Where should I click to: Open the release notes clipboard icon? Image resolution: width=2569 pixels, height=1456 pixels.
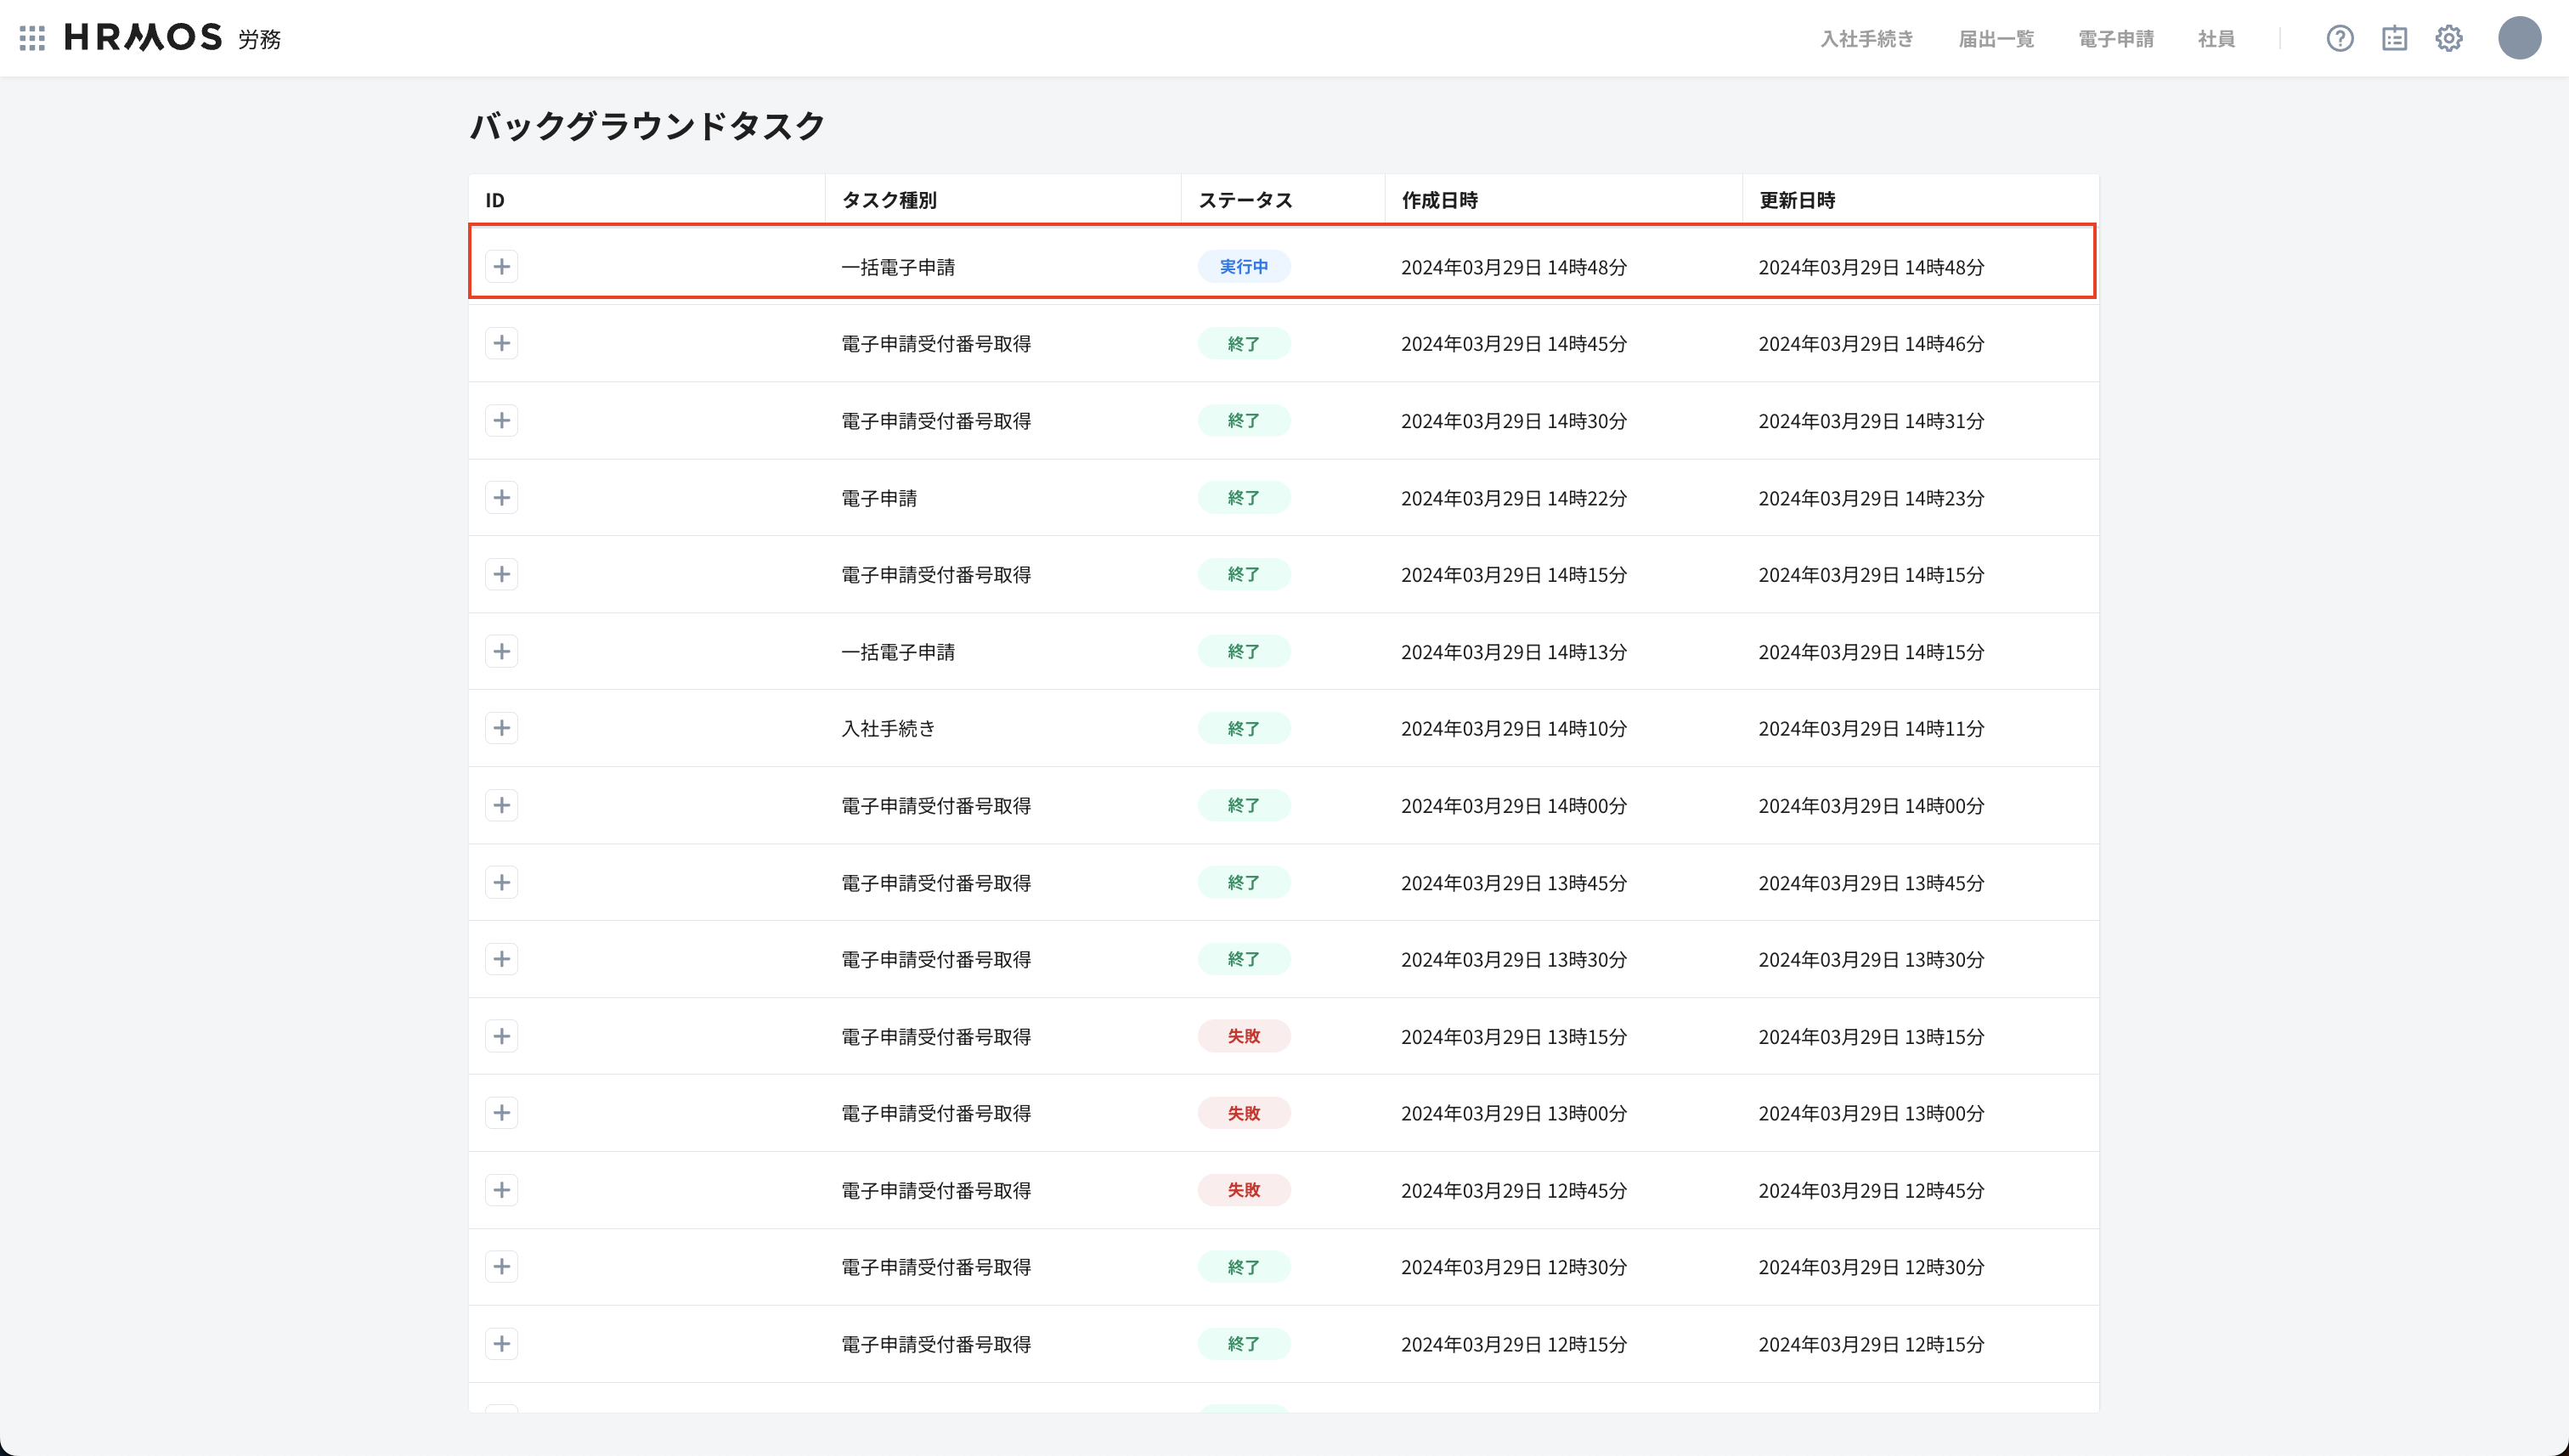[2394, 38]
